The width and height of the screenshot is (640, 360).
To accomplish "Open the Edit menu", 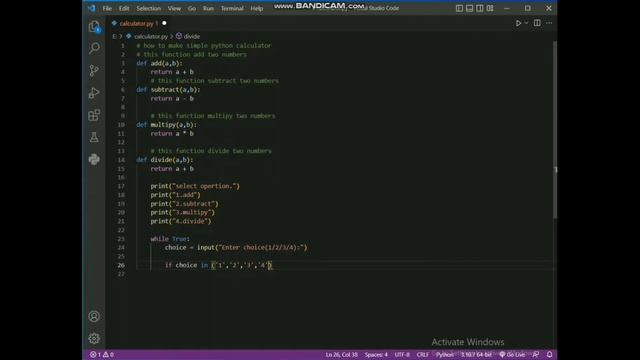I will pos(124,8).
